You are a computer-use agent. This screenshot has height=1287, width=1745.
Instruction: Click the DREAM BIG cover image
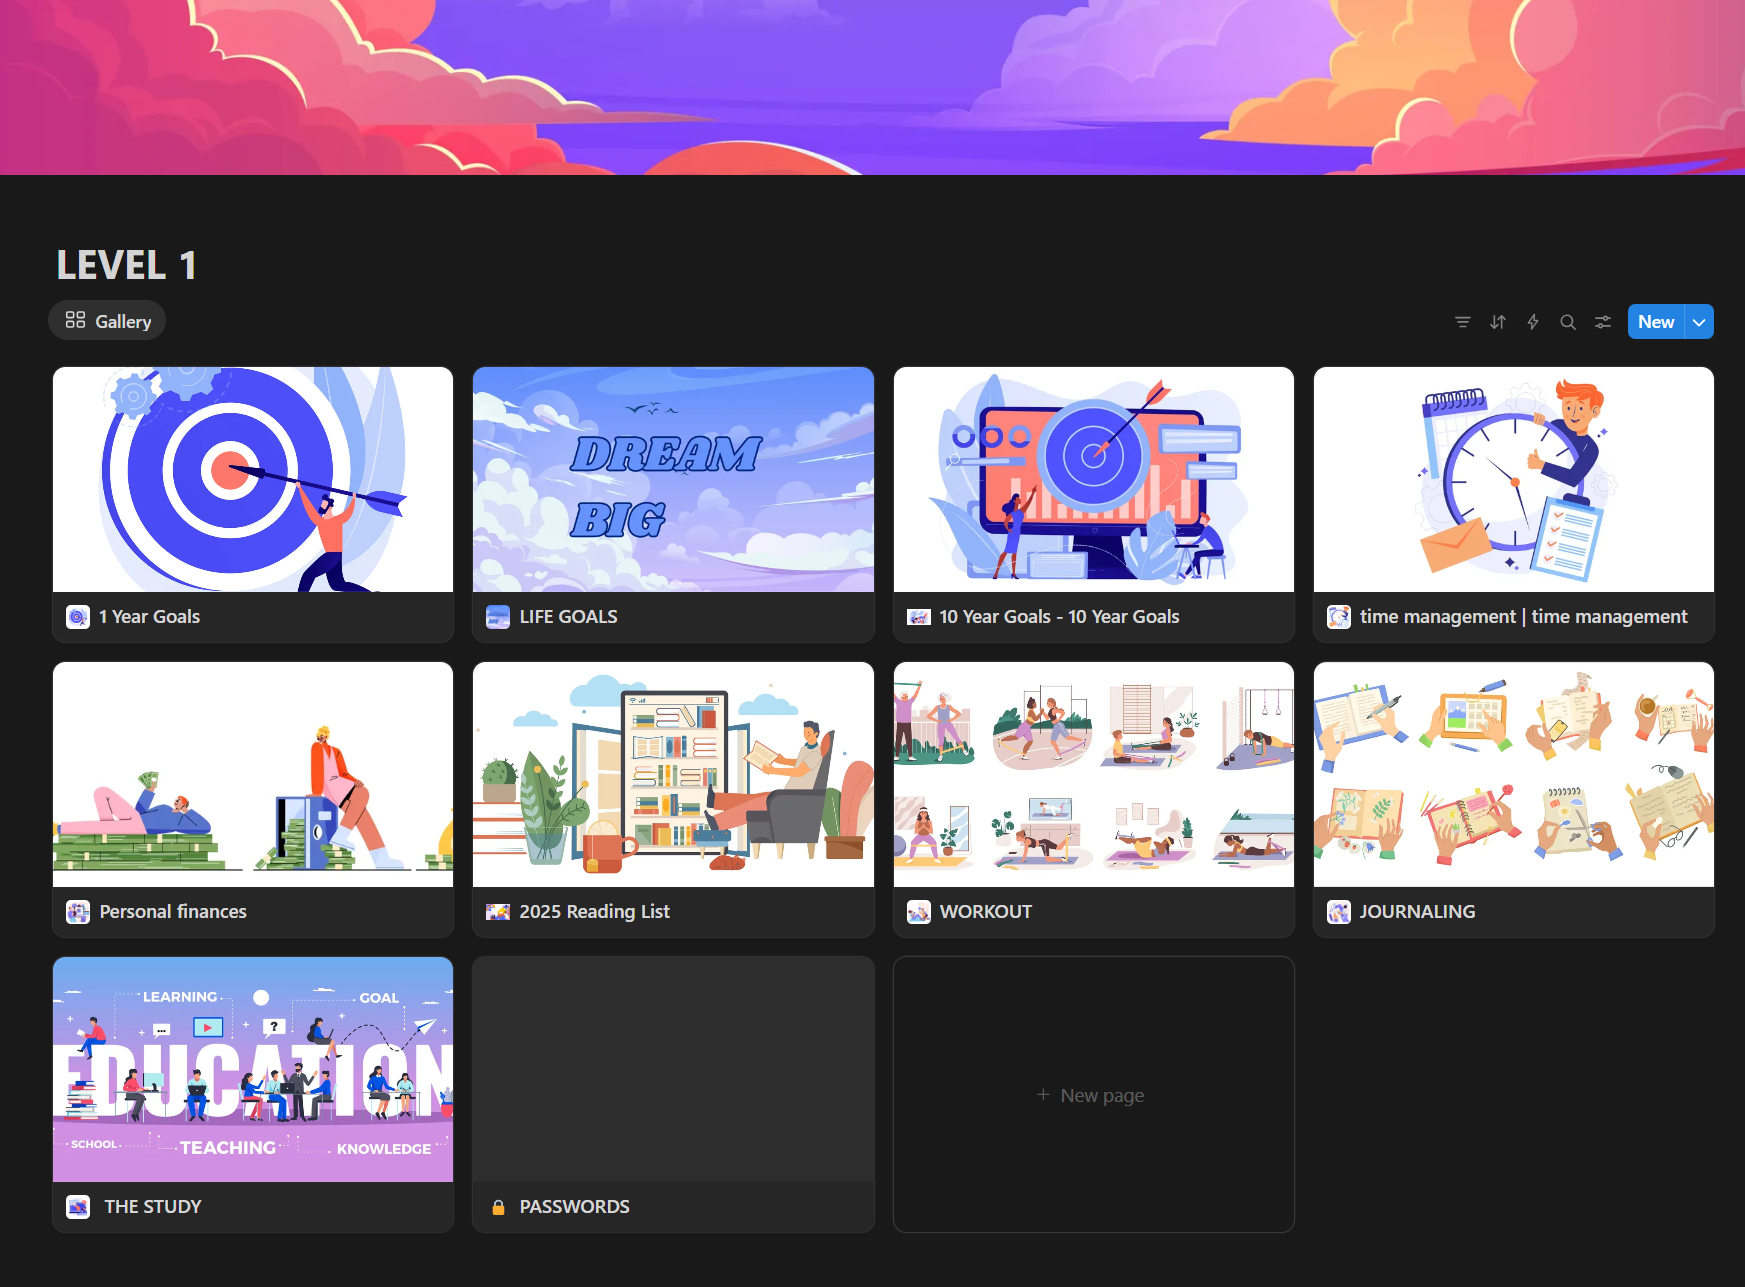[672, 480]
